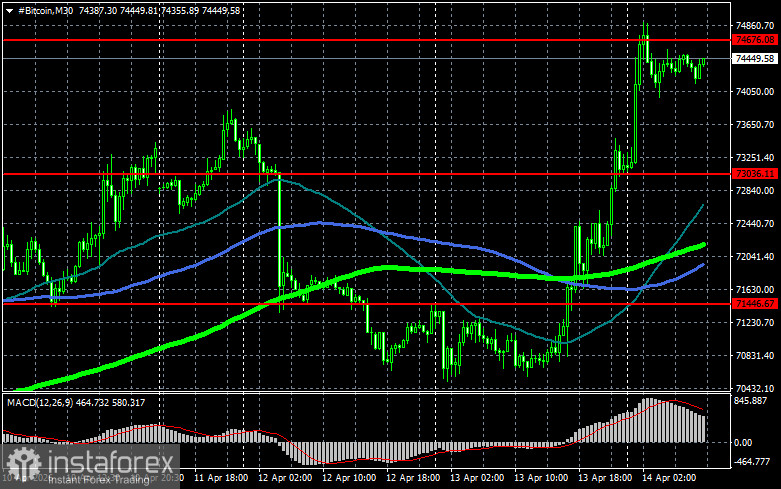This screenshot has width=781, height=489.
Task: Click the 74050.00 price axis value
Action: pyautogui.click(x=755, y=92)
